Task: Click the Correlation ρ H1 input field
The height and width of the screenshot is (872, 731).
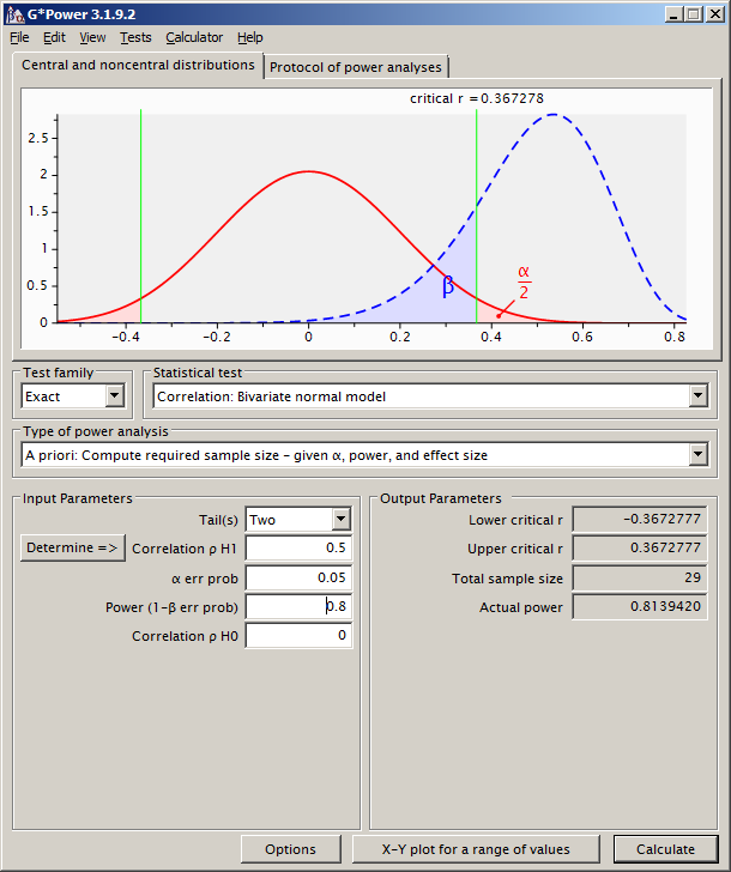Action: pyautogui.click(x=298, y=548)
